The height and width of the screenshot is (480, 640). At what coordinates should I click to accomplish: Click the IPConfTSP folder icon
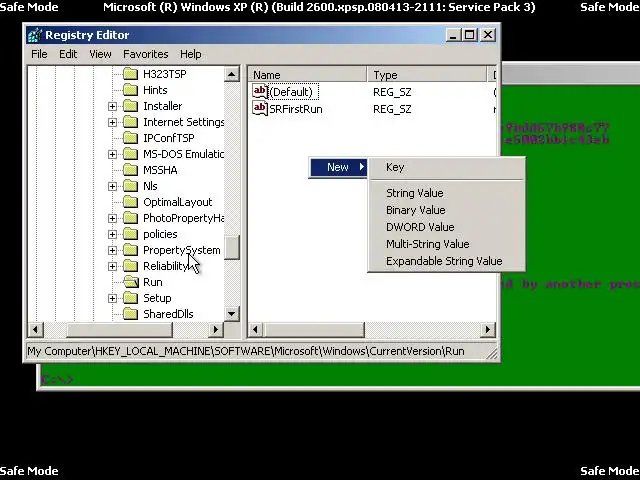[131, 138]
